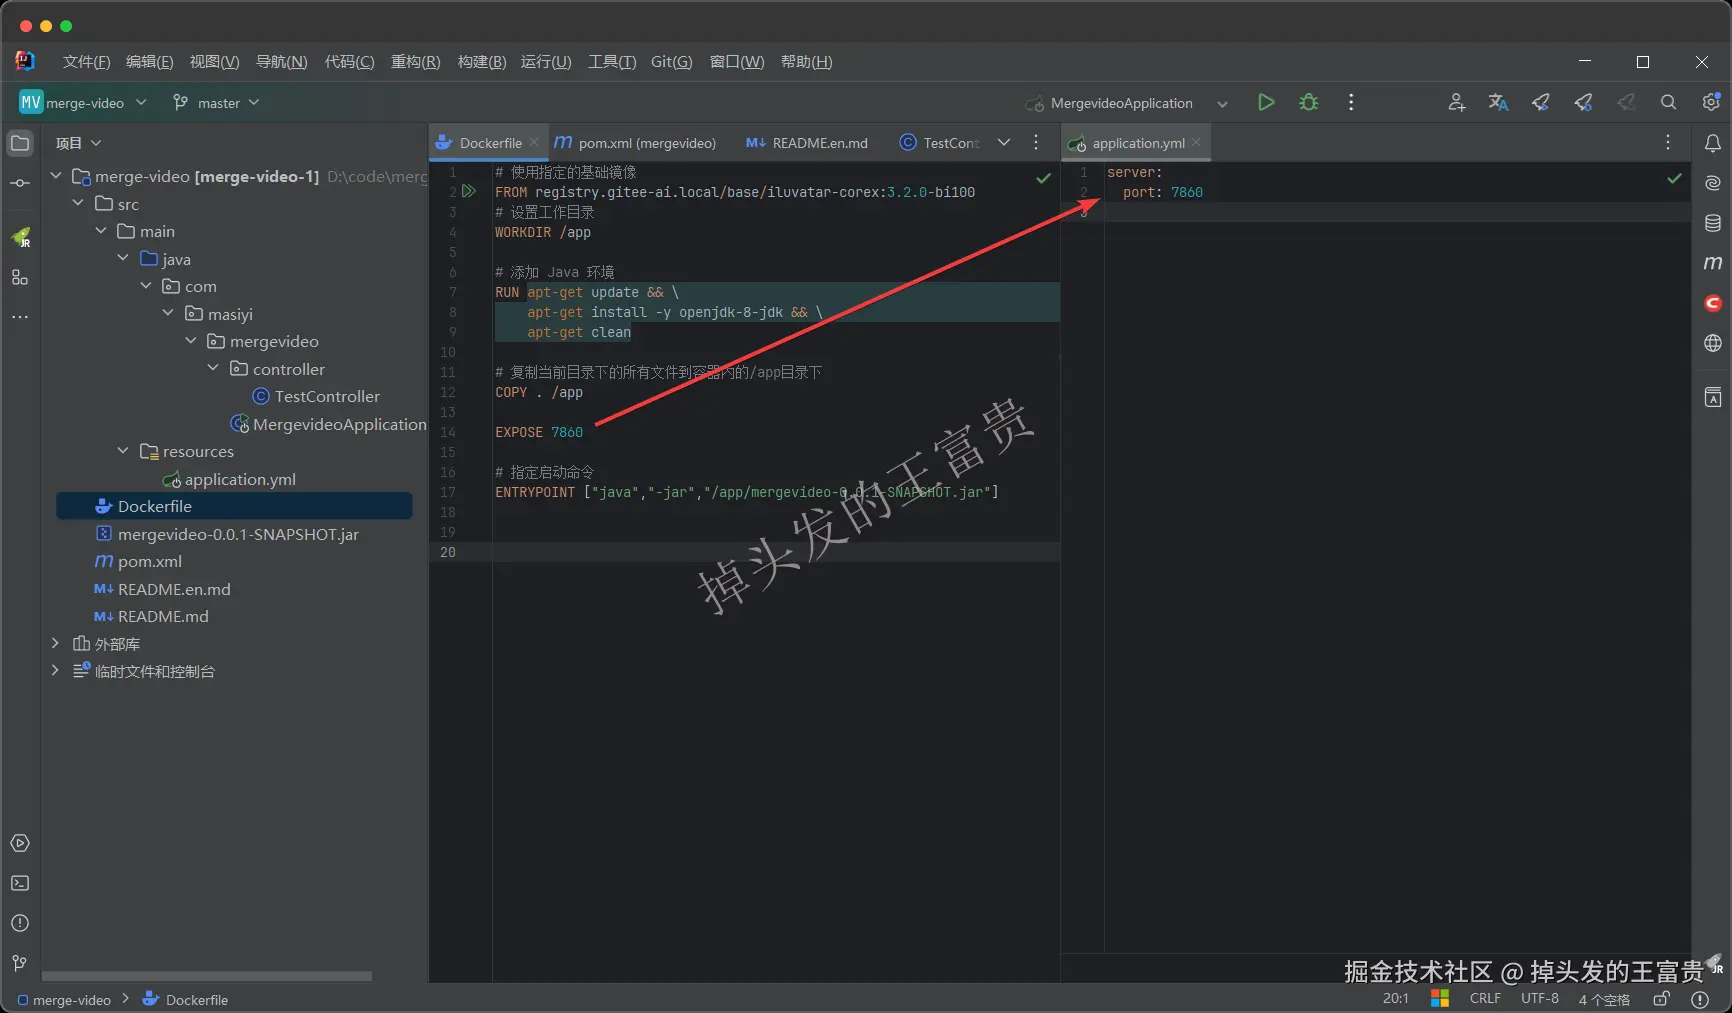Open the Terminal tool window
Image resolution: width=1732 pixels, height=1013 pixels.
coord(20,883)
